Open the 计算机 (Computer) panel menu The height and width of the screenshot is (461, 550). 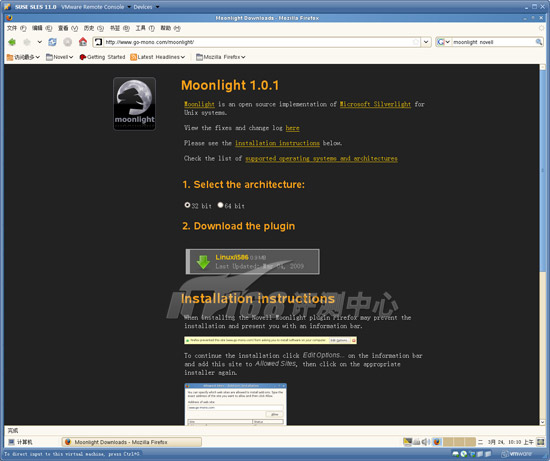click(20, 442)
